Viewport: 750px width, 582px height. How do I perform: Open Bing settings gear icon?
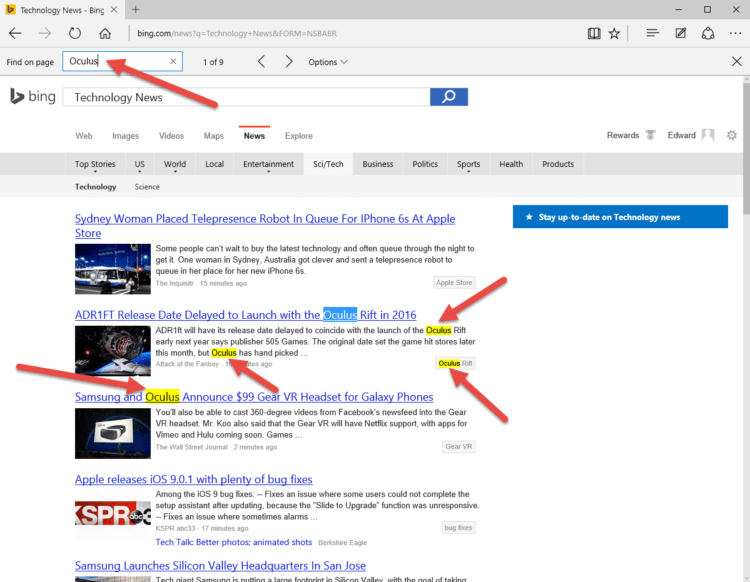(731, 135)
